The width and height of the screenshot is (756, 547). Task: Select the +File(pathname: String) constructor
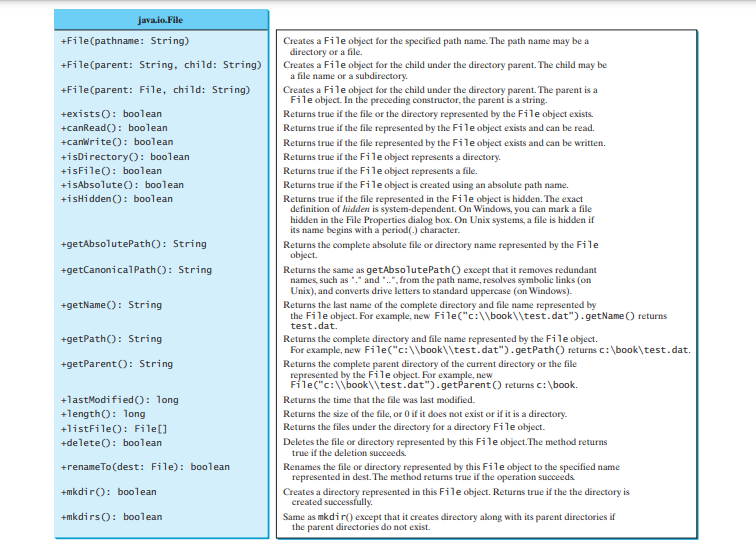tap(125, 41)
